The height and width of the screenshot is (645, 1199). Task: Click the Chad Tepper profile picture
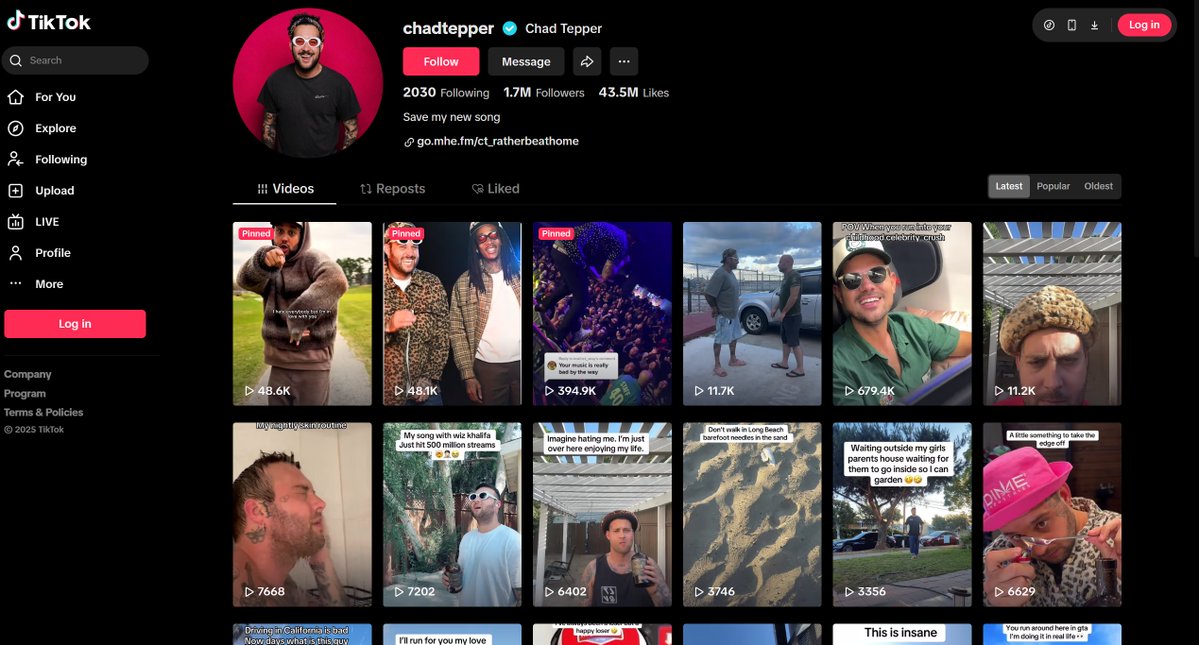tap(308, 83)
